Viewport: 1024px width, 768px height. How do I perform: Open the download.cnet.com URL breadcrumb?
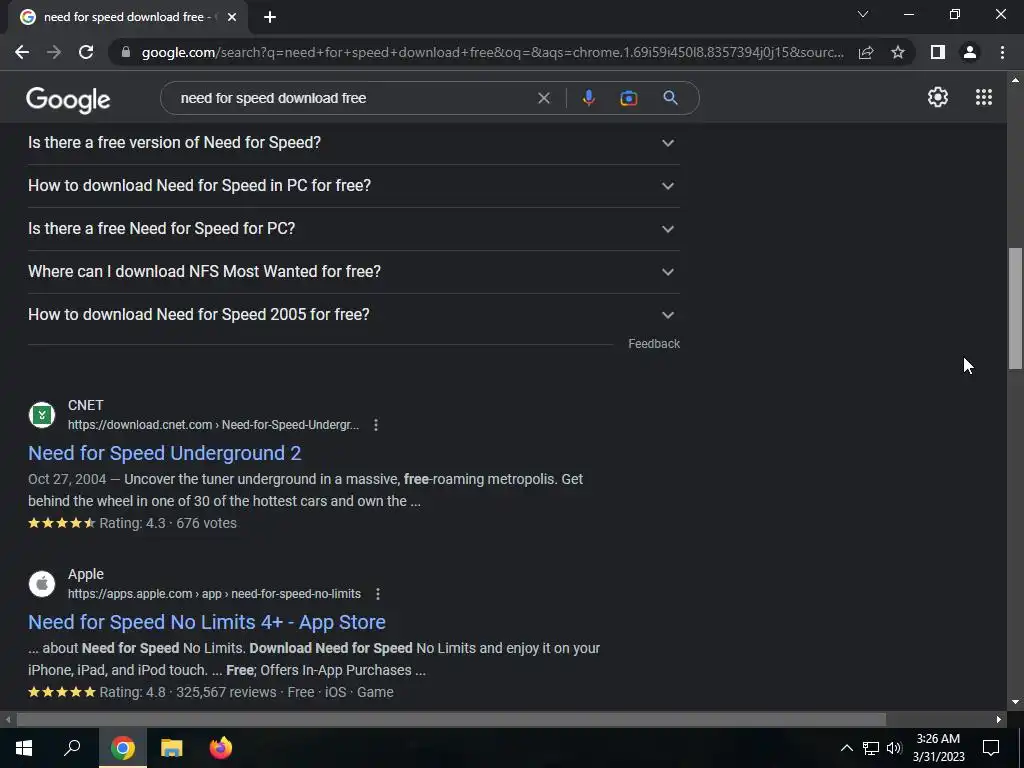pos(213,425)
